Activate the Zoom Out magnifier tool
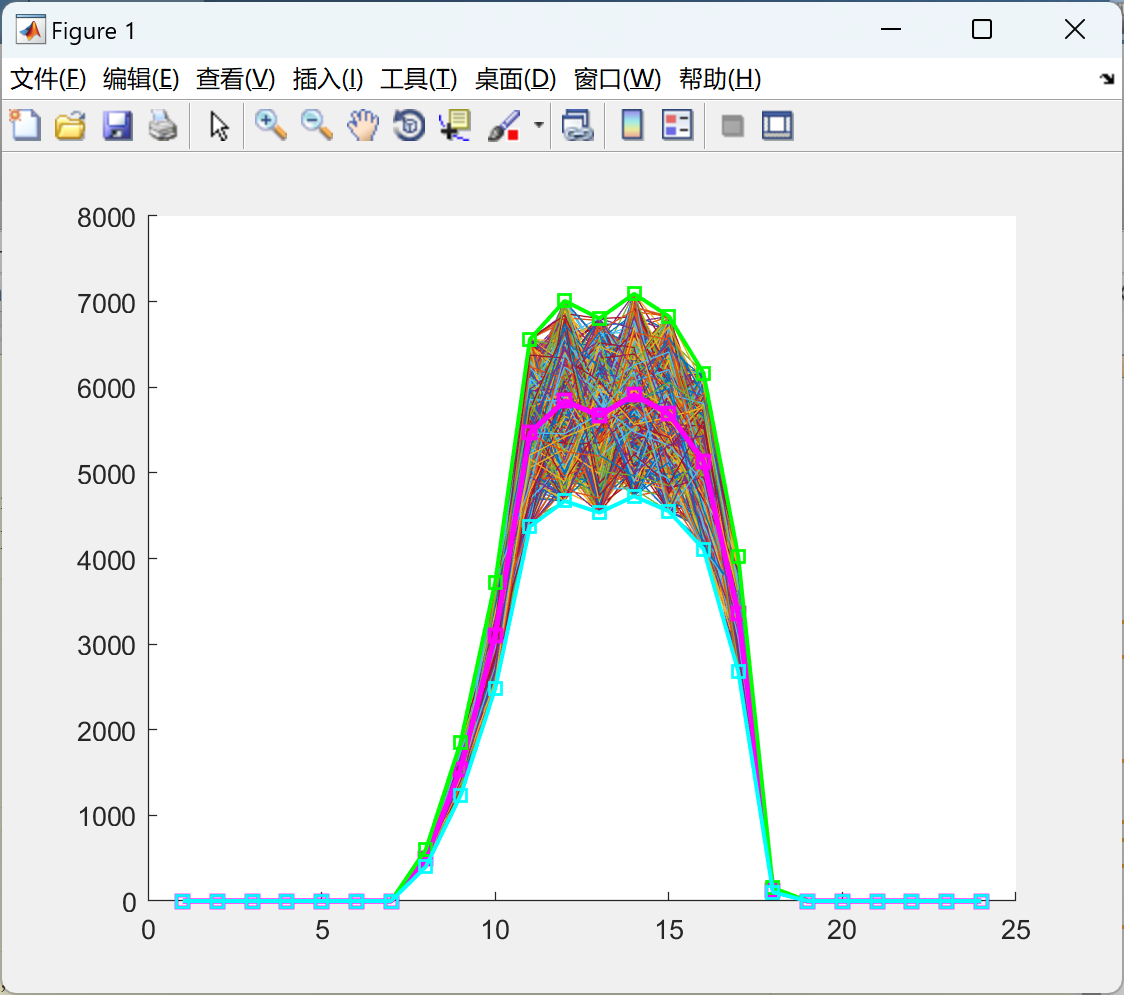The image size is (1124, 995). pos(316,125)
